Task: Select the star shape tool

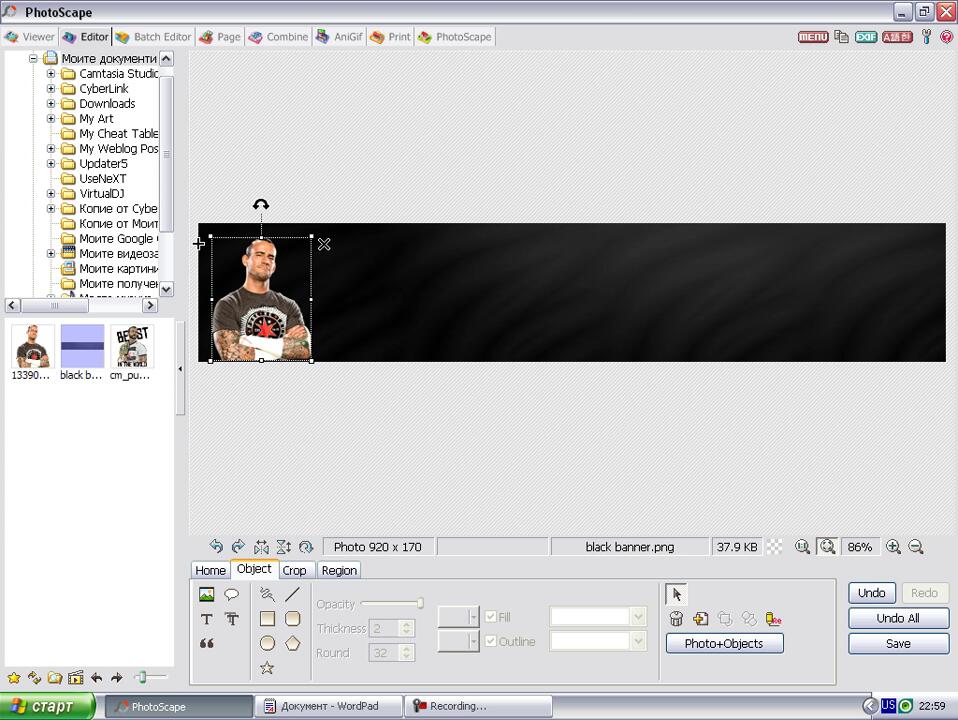Action: [267, 668]
